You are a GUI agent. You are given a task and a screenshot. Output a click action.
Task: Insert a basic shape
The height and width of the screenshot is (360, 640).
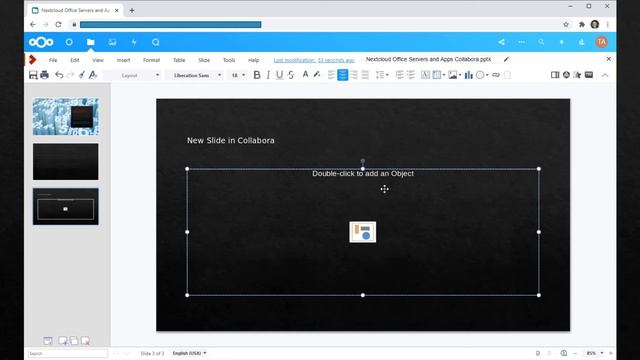coord(480,75)
